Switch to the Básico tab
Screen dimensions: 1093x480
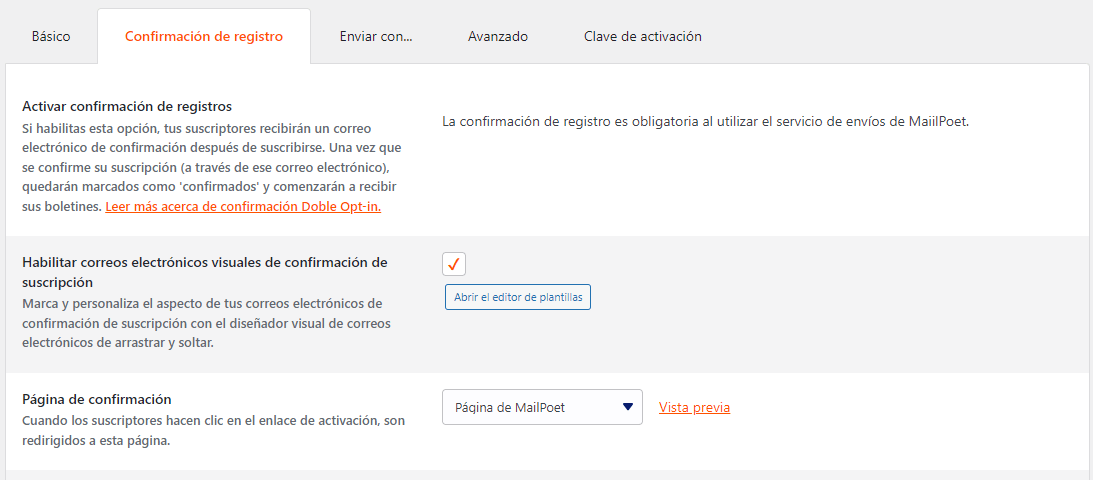51,36
